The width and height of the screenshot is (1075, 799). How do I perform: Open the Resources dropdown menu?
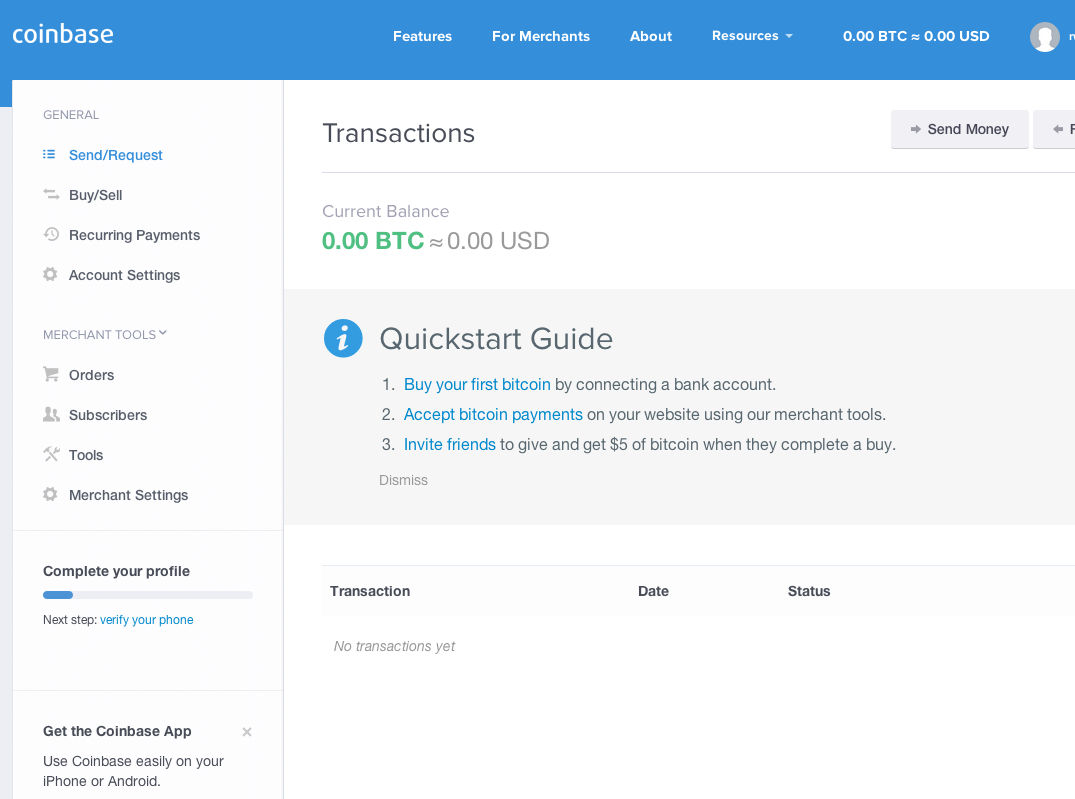(x=752, y=36)
